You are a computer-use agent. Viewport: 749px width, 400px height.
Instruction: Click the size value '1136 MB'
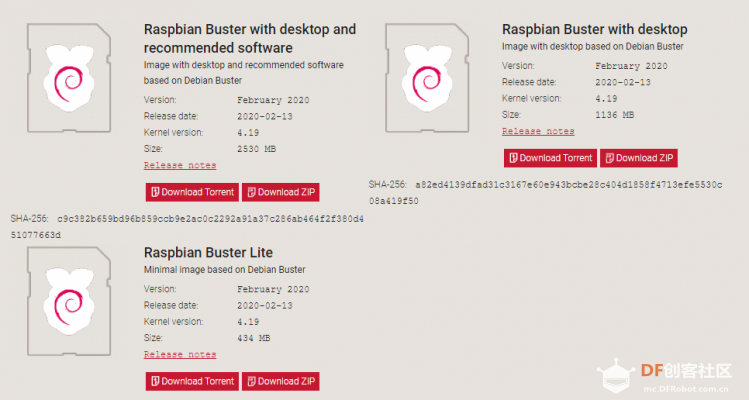615,115
